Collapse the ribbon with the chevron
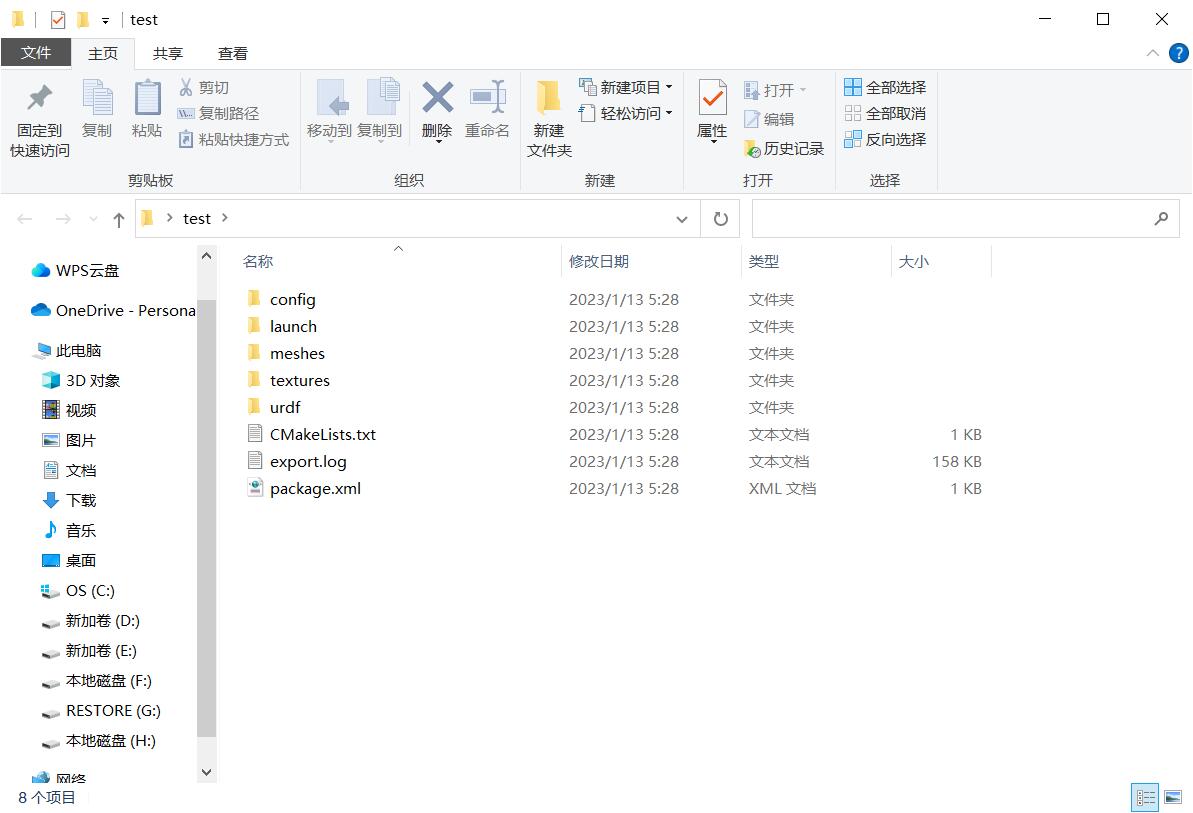Viewport: 1193px width, 813px height. point(1152,54)
